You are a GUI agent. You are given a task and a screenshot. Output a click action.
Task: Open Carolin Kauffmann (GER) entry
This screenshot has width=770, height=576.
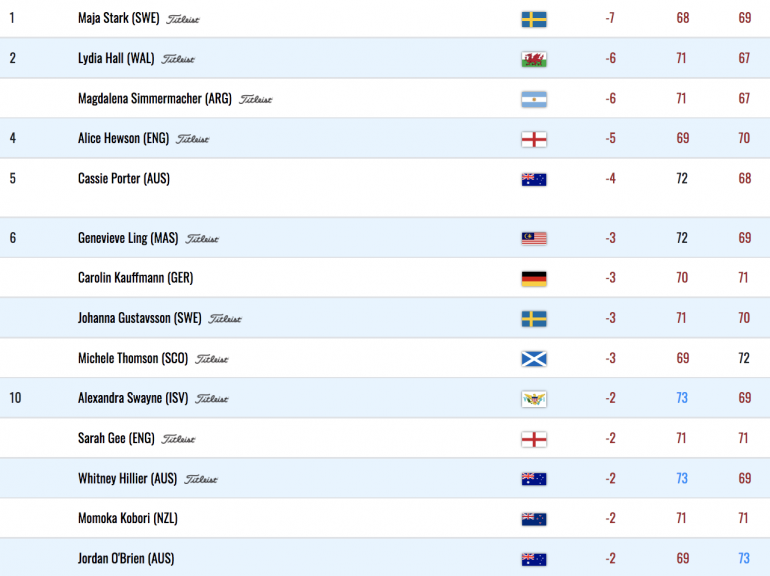[136, 278]
